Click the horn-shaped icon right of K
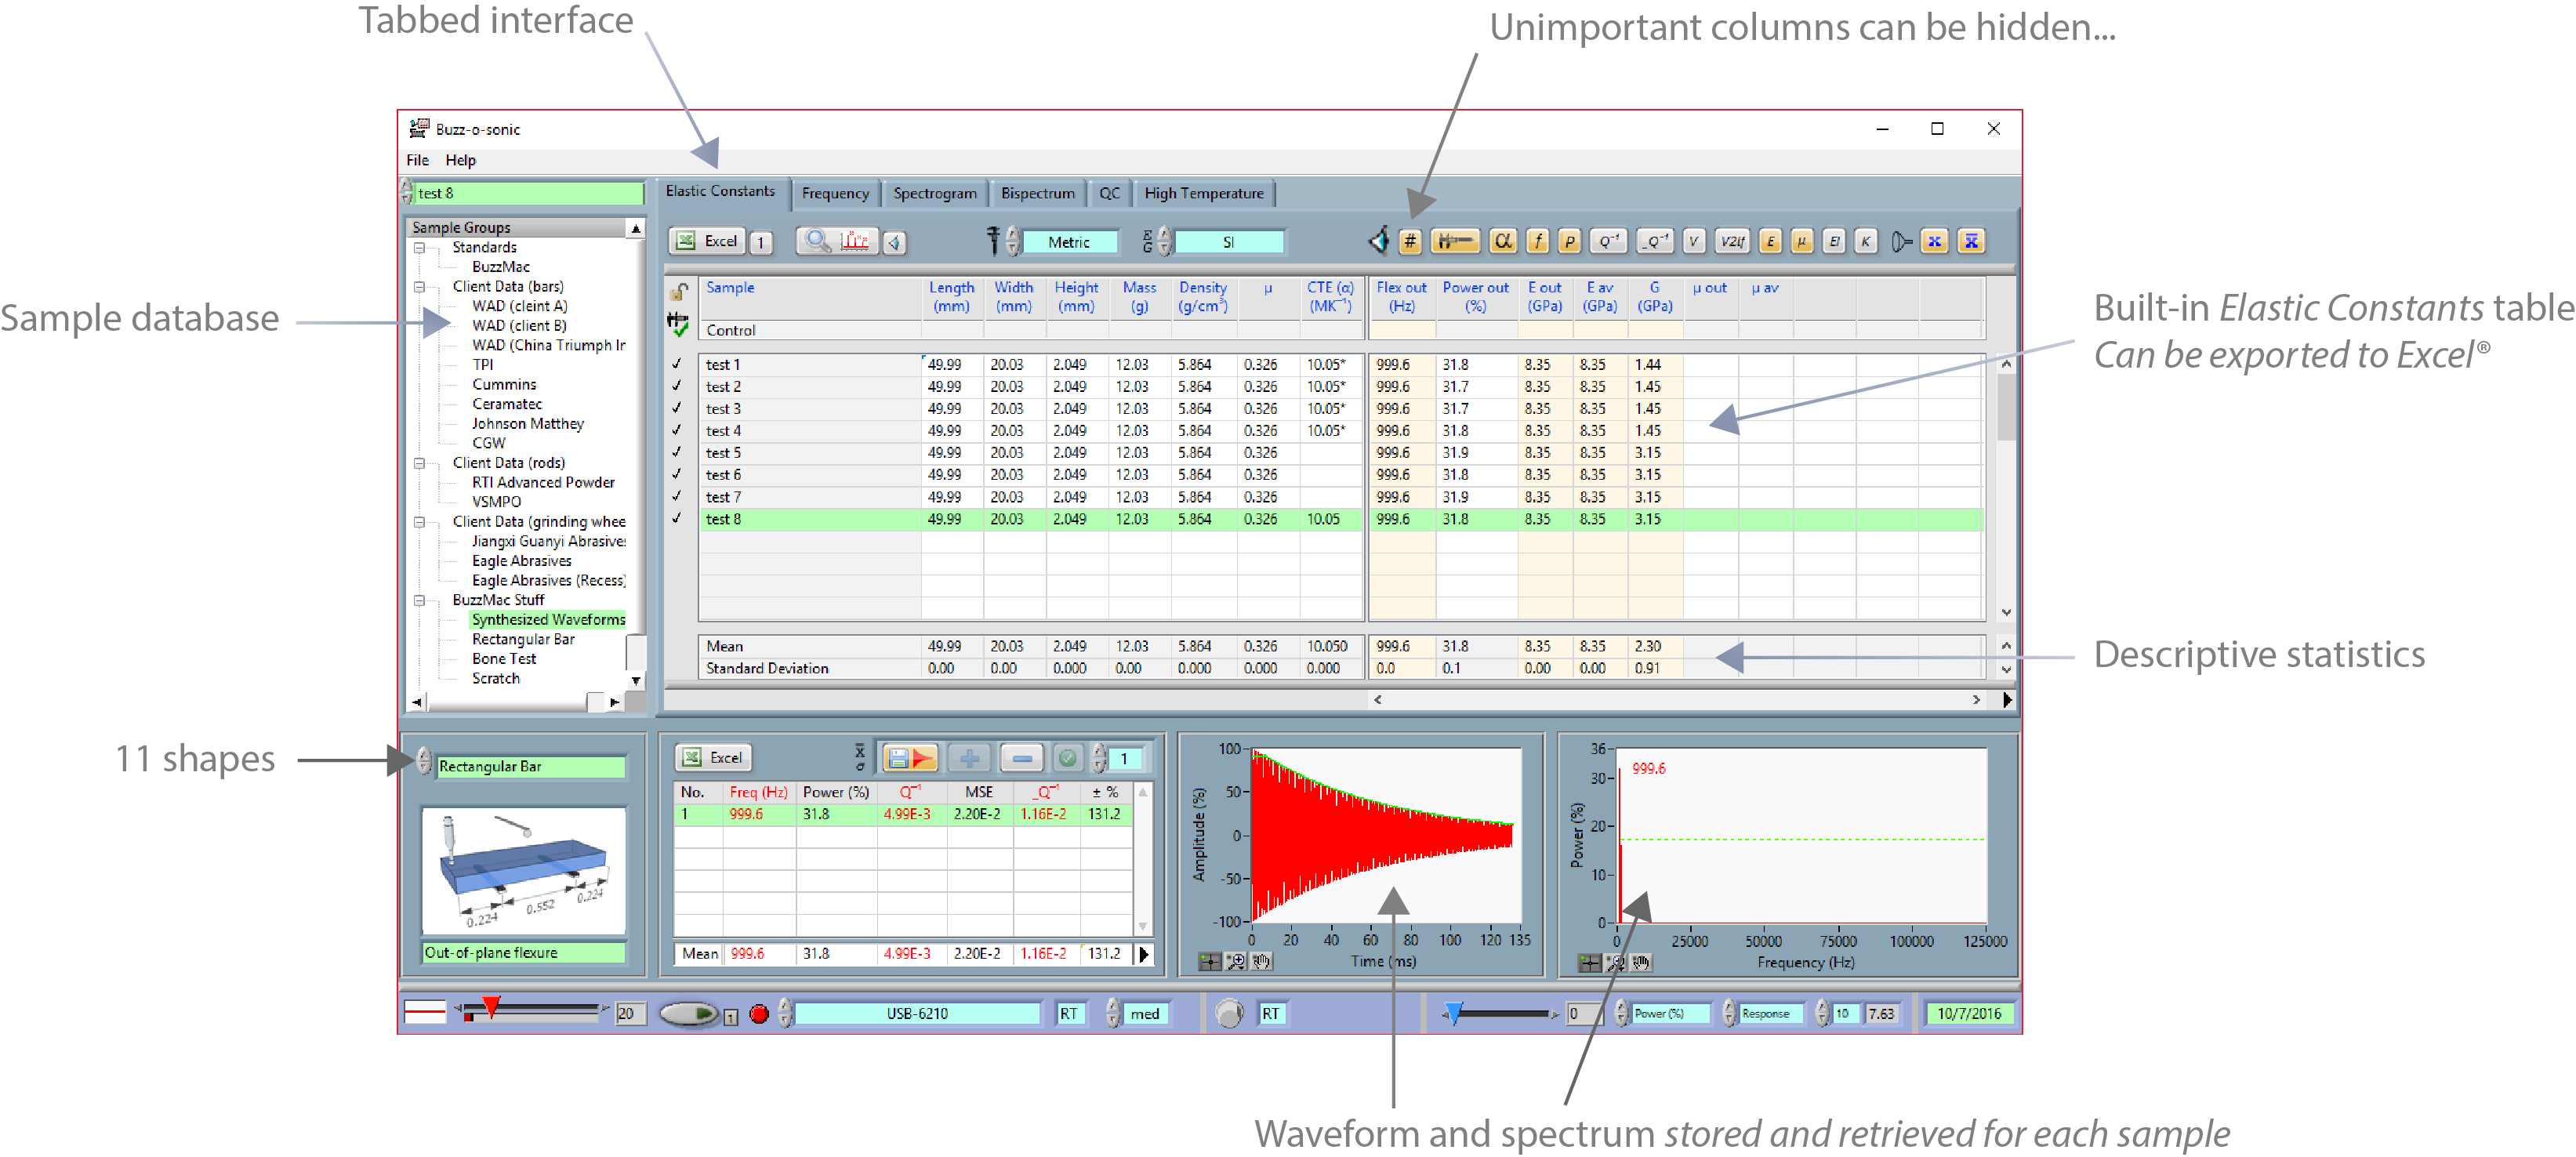Image resolution: width=2576 pixels, height=1157 pixels. click(1901, 241)
